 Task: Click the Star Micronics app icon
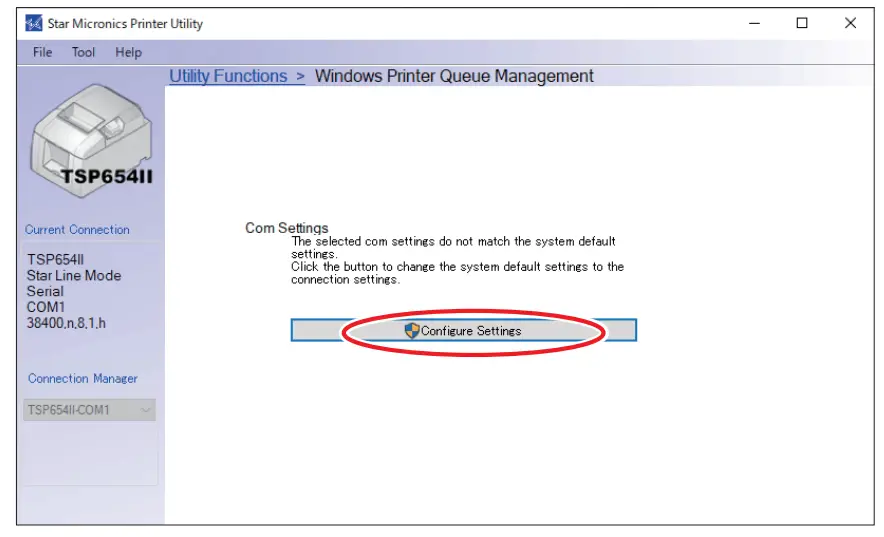point(34,23)
